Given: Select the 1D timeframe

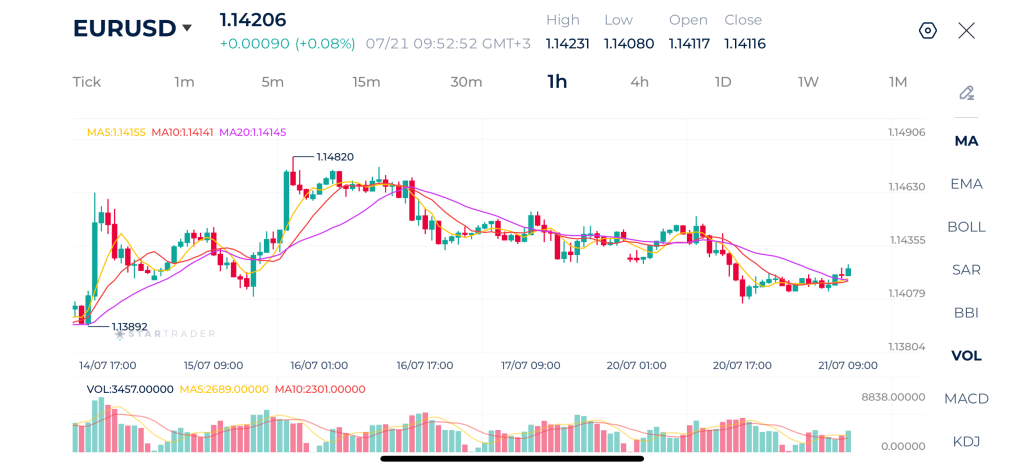Looking at the screenshot, I should pyautogui.click(x=723, y=82).
